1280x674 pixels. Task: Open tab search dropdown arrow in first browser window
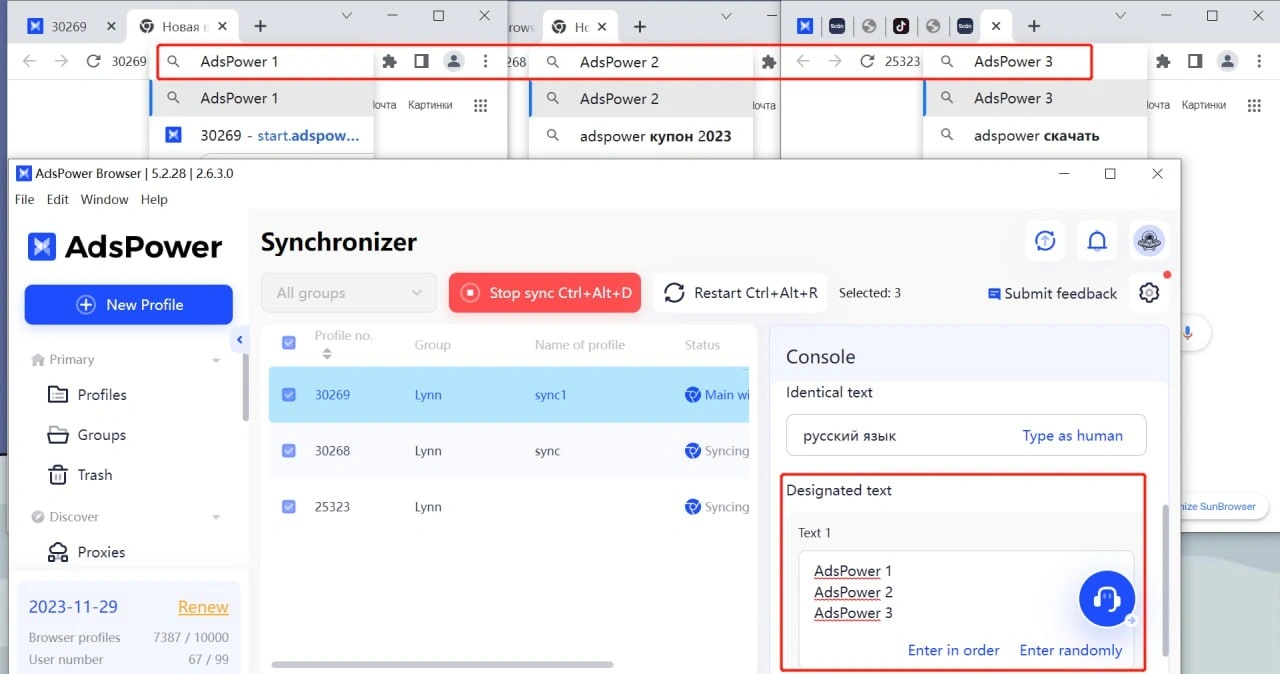pyautogui.click(x=347, y=16)
